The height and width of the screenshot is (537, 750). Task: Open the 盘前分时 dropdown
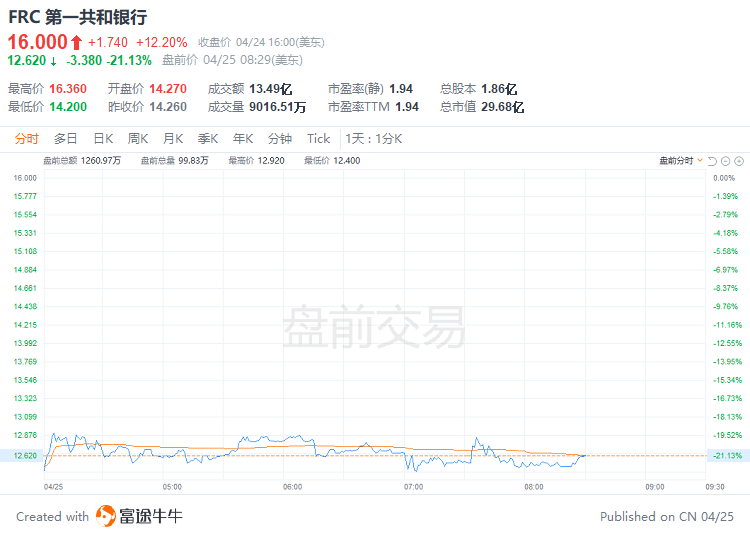pyautogui.click(x=681, y=161)
